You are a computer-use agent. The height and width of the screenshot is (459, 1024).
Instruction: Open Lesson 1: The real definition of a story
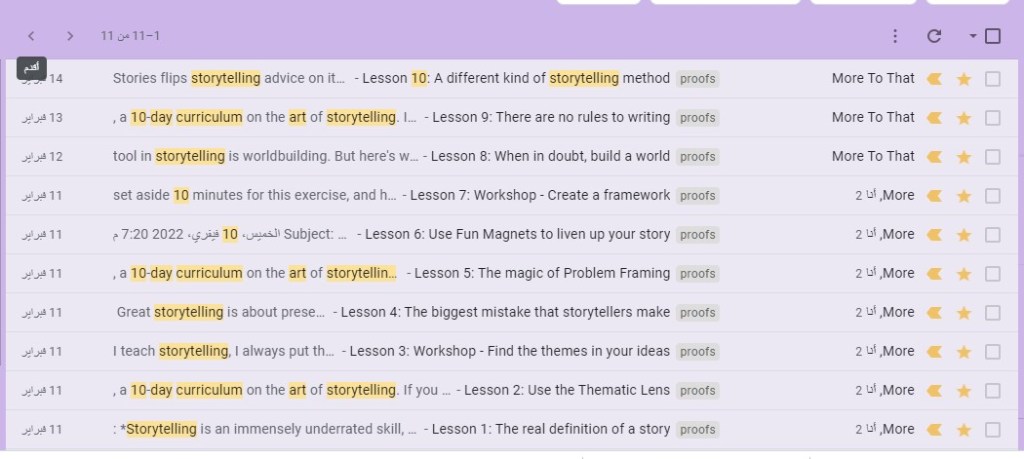[x=546, y=429]
